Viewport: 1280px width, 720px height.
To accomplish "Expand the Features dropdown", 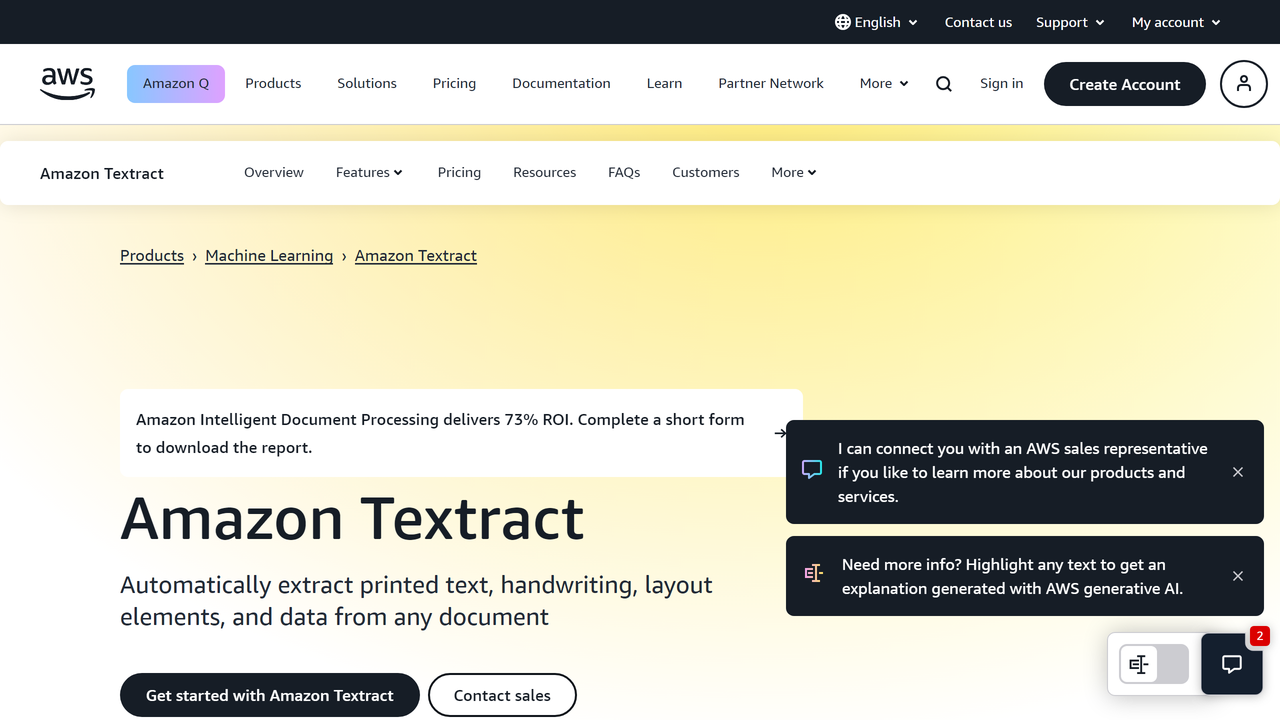I will pyautogui.click(x=369, y=172).
